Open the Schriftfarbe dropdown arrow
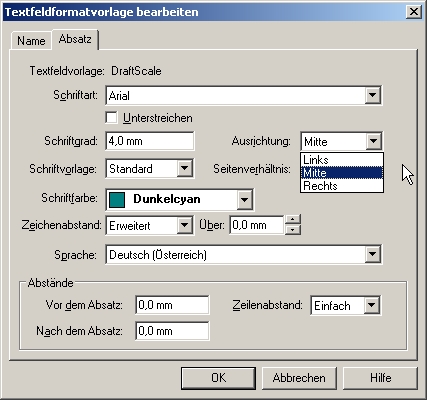This screenshot has width=427, height=401. coord(245,200)
